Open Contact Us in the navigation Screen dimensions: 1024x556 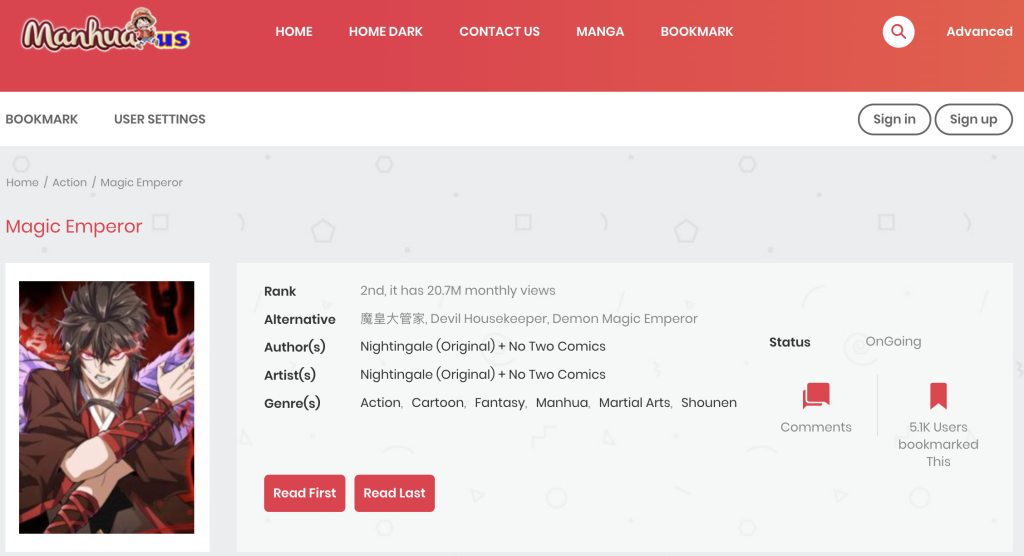499,32
